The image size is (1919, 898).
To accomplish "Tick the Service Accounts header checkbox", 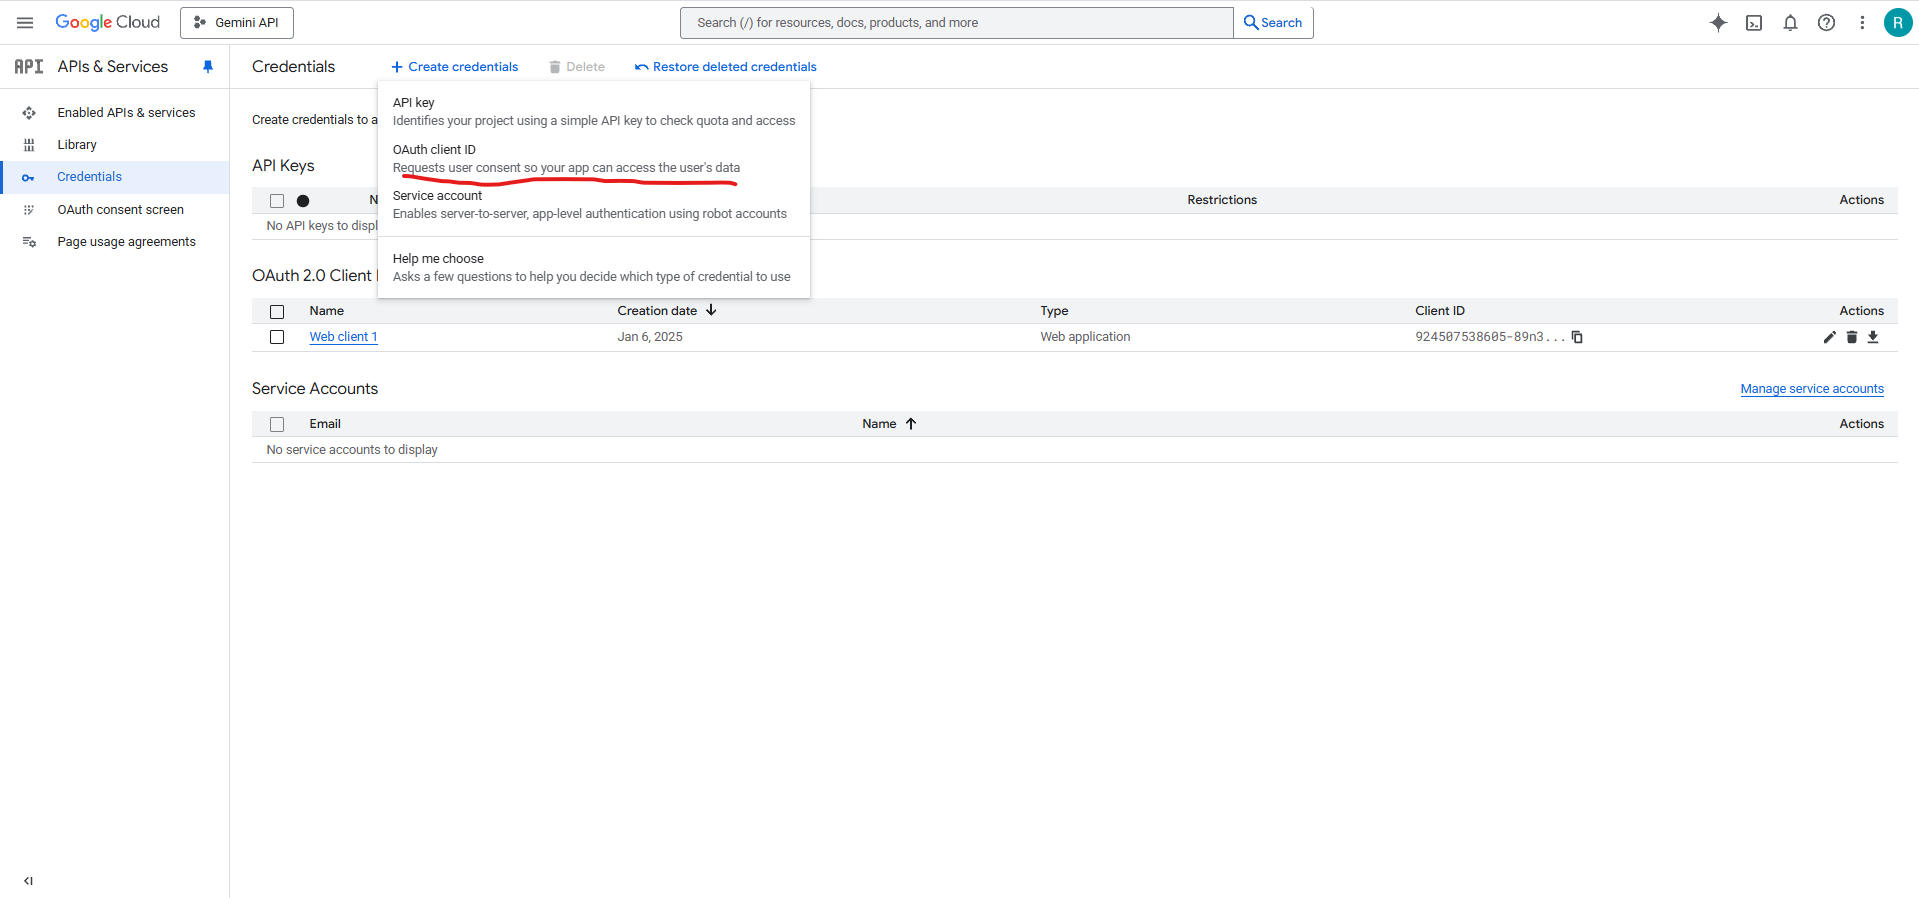I will pos(277,425).
